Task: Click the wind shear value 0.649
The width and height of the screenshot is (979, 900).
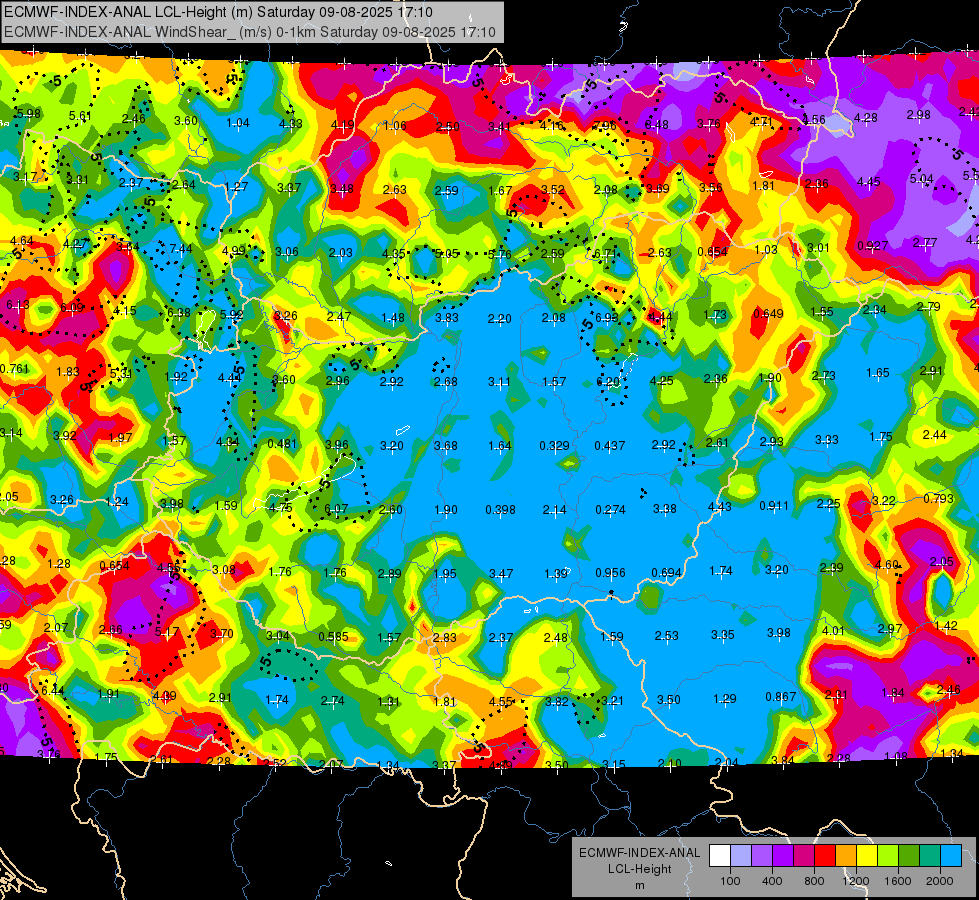Action: pos(768,314)
